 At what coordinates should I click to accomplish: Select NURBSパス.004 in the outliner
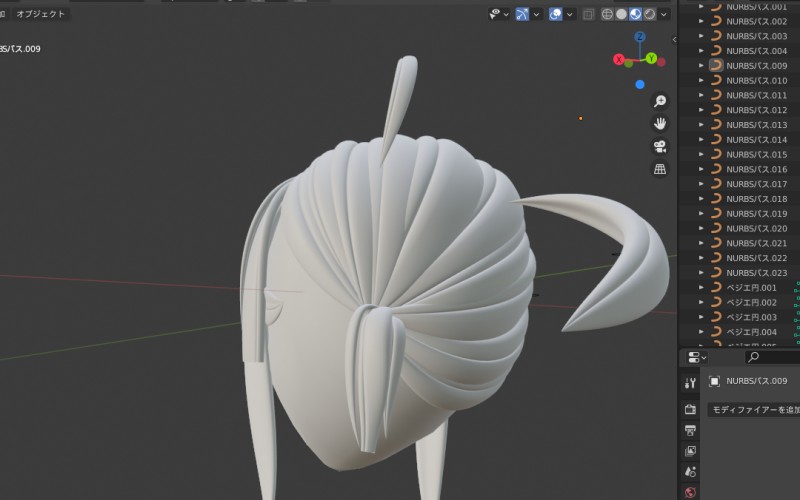coord(757,51)
